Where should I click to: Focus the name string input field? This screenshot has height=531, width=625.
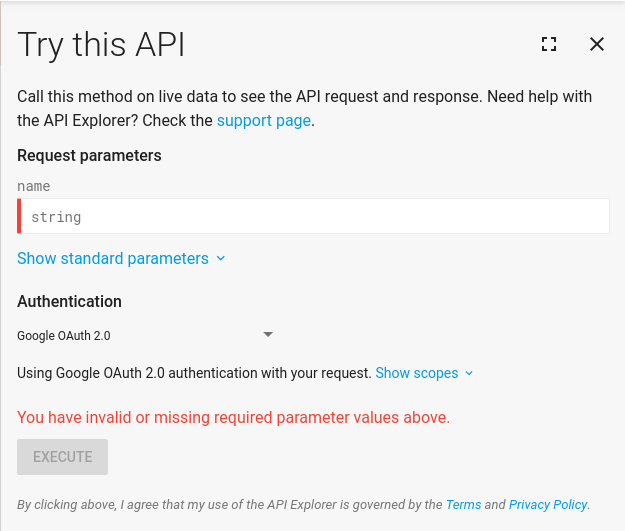[x=315, y=217]
